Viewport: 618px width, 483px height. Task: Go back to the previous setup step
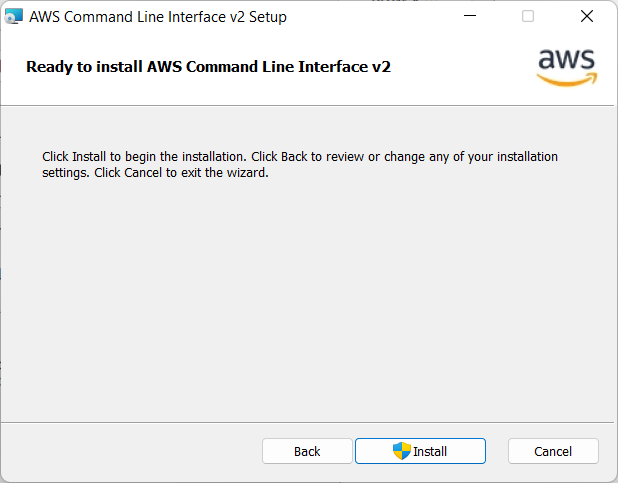click(307, 451)
